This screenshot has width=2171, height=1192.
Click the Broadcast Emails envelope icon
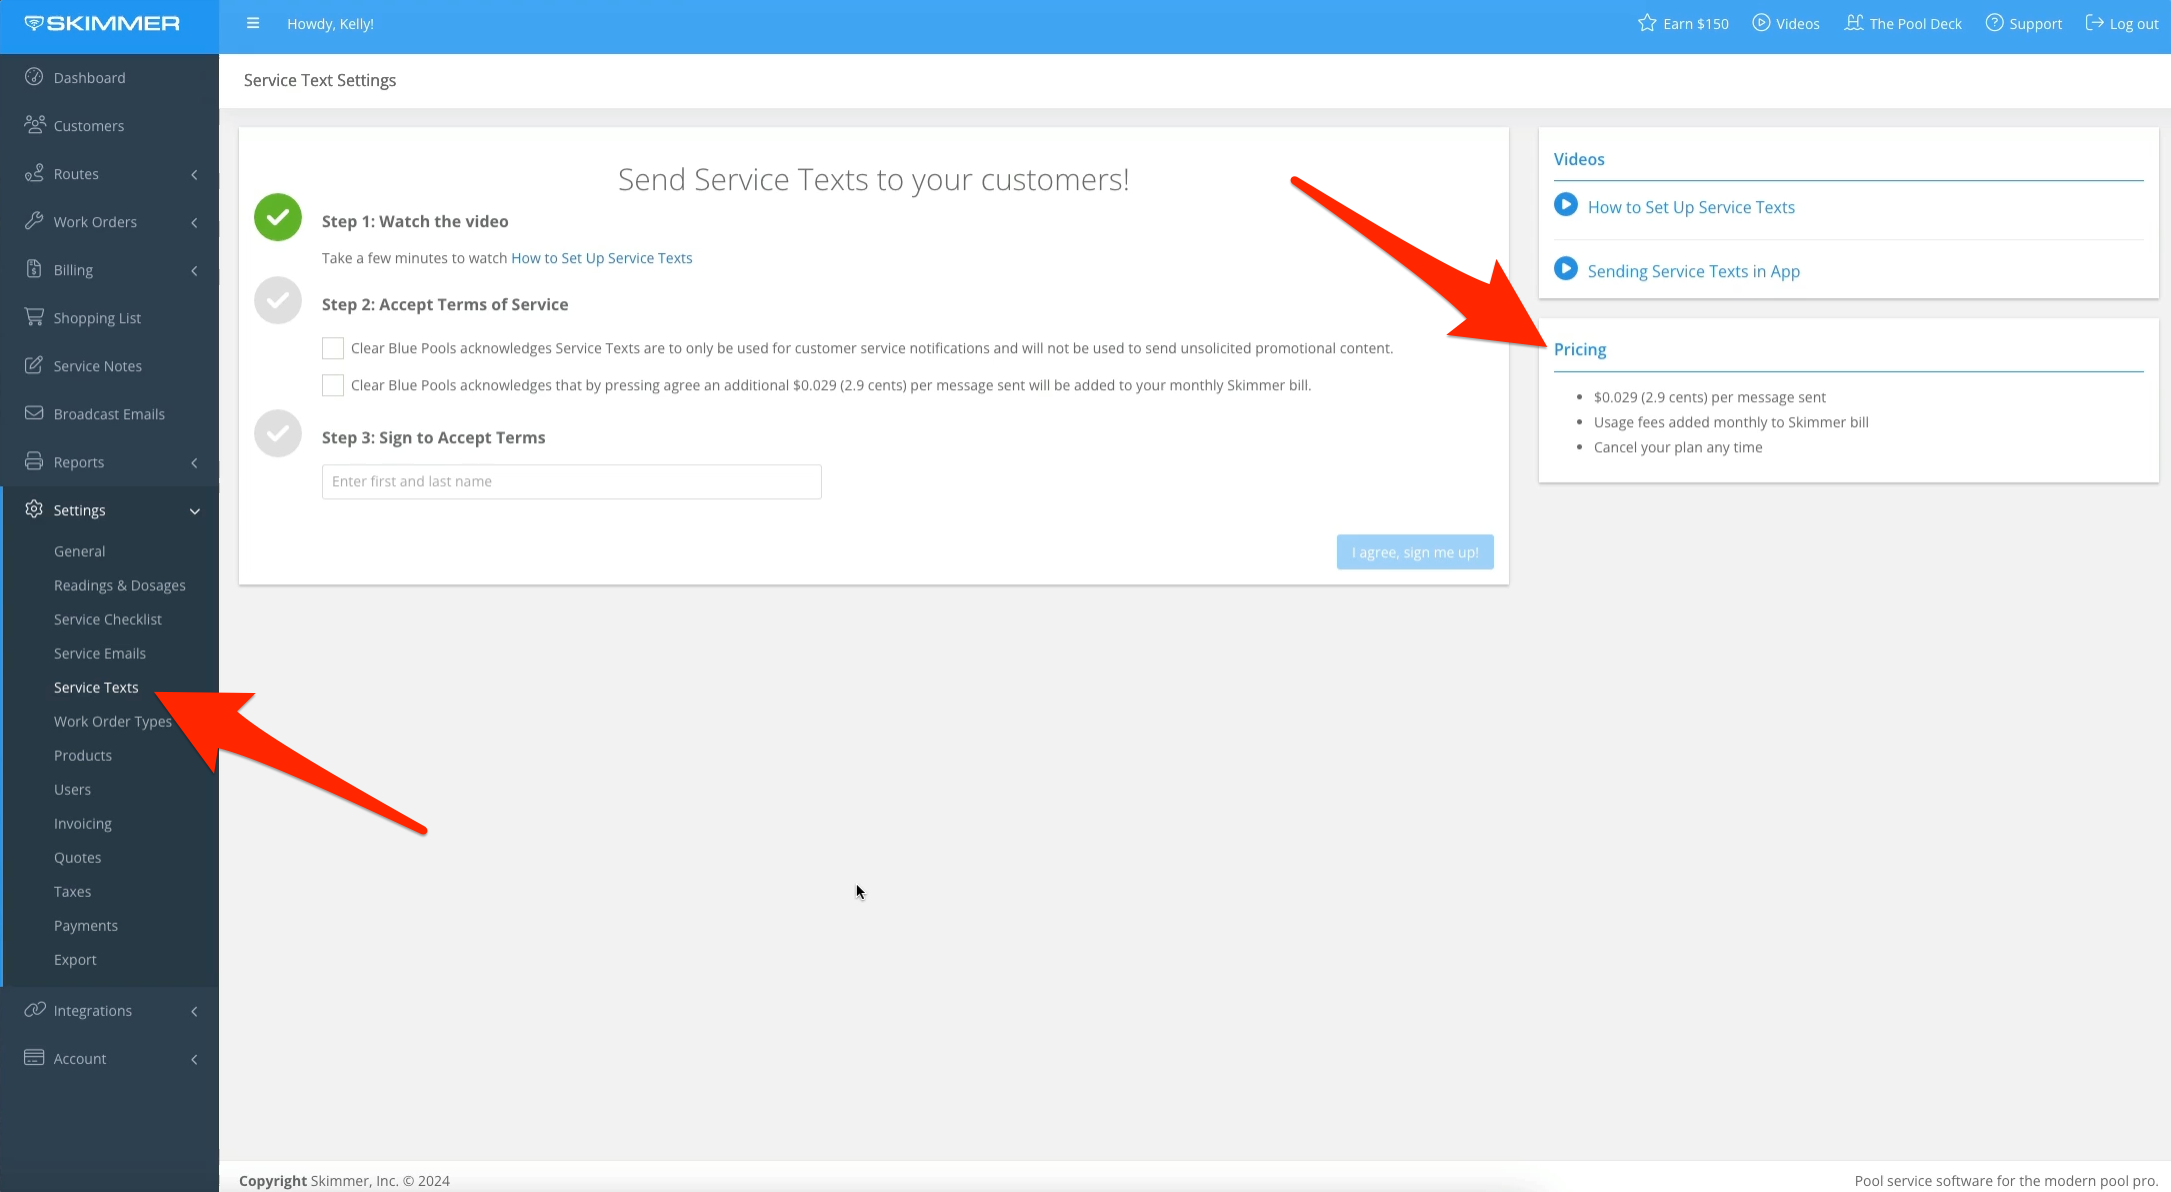click(35, 413)
